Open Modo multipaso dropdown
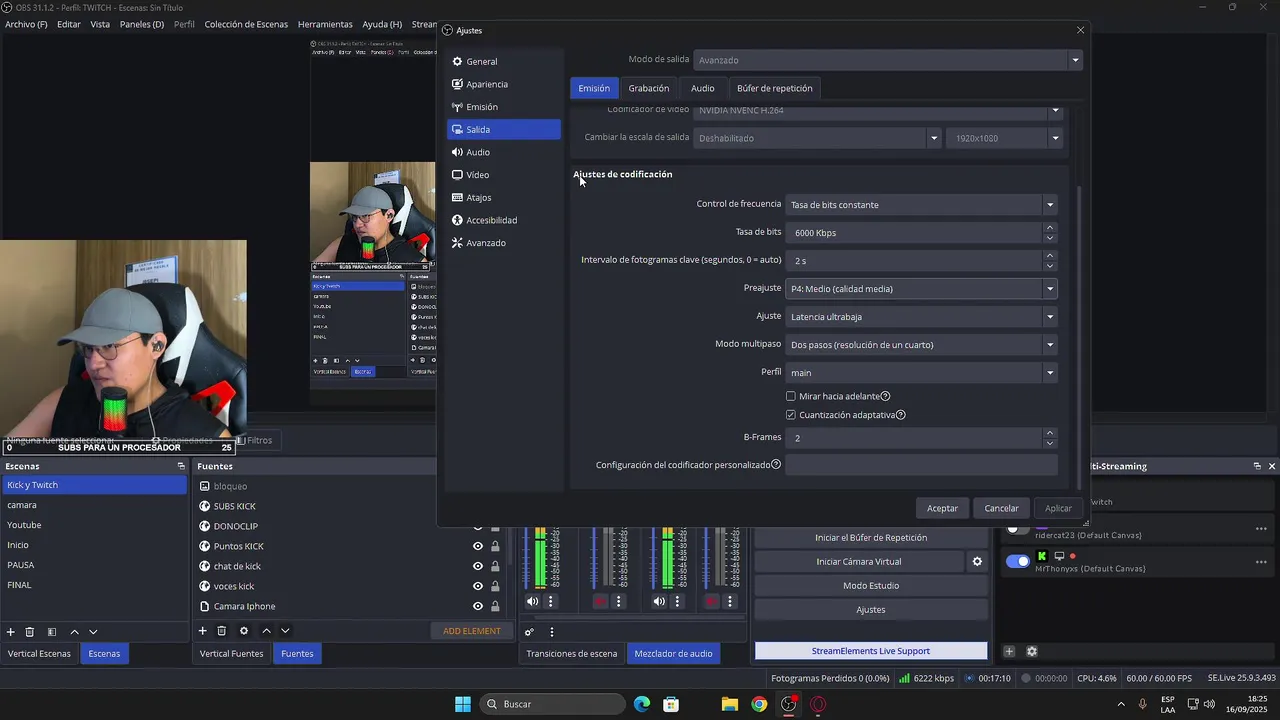 click(921, 345)
